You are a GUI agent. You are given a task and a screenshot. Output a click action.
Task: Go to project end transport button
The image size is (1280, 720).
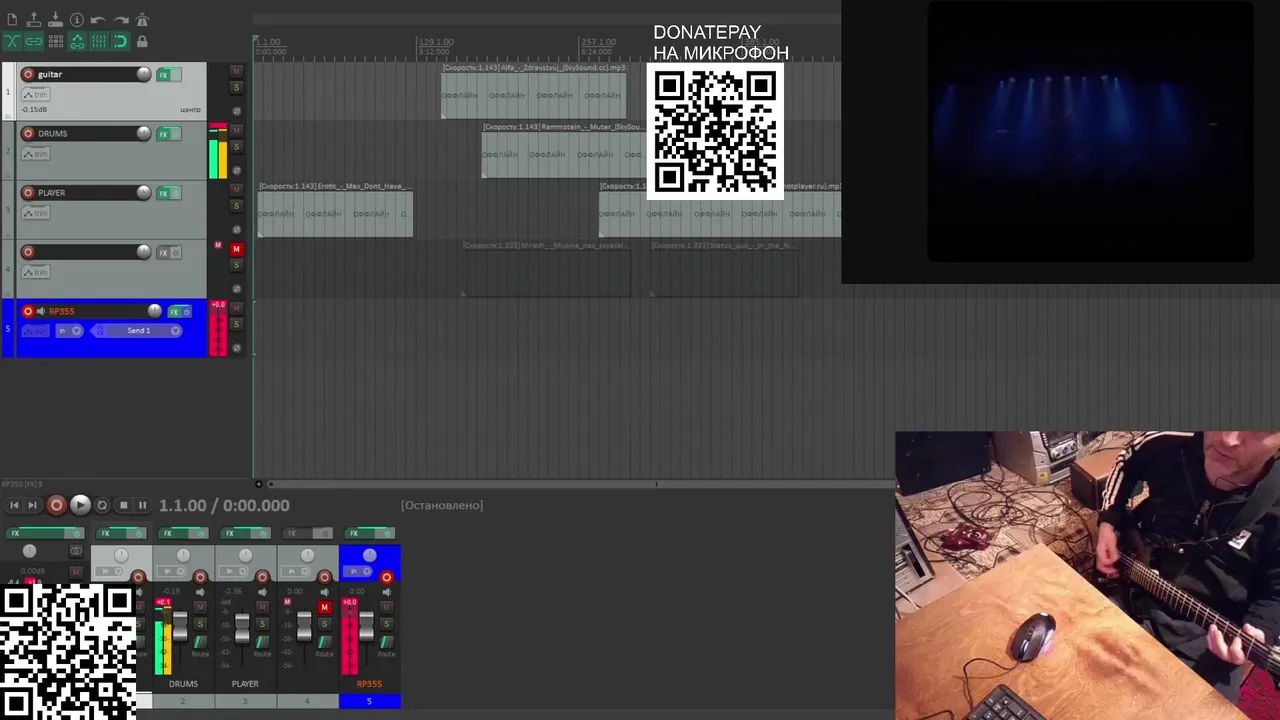point(32,506)
